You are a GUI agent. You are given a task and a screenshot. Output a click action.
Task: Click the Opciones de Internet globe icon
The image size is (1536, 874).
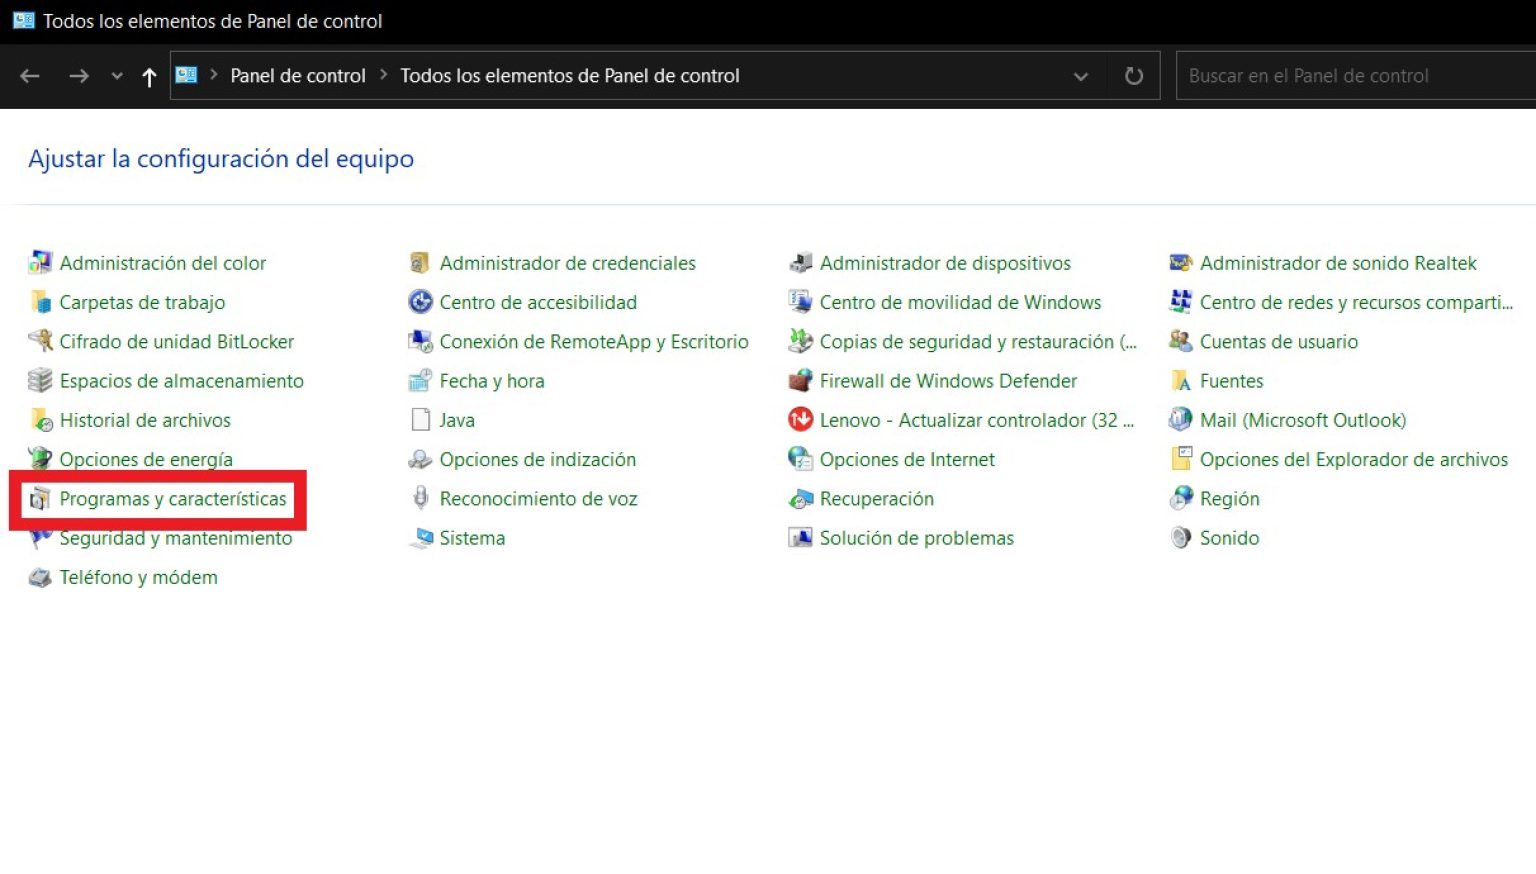point(800,459)
